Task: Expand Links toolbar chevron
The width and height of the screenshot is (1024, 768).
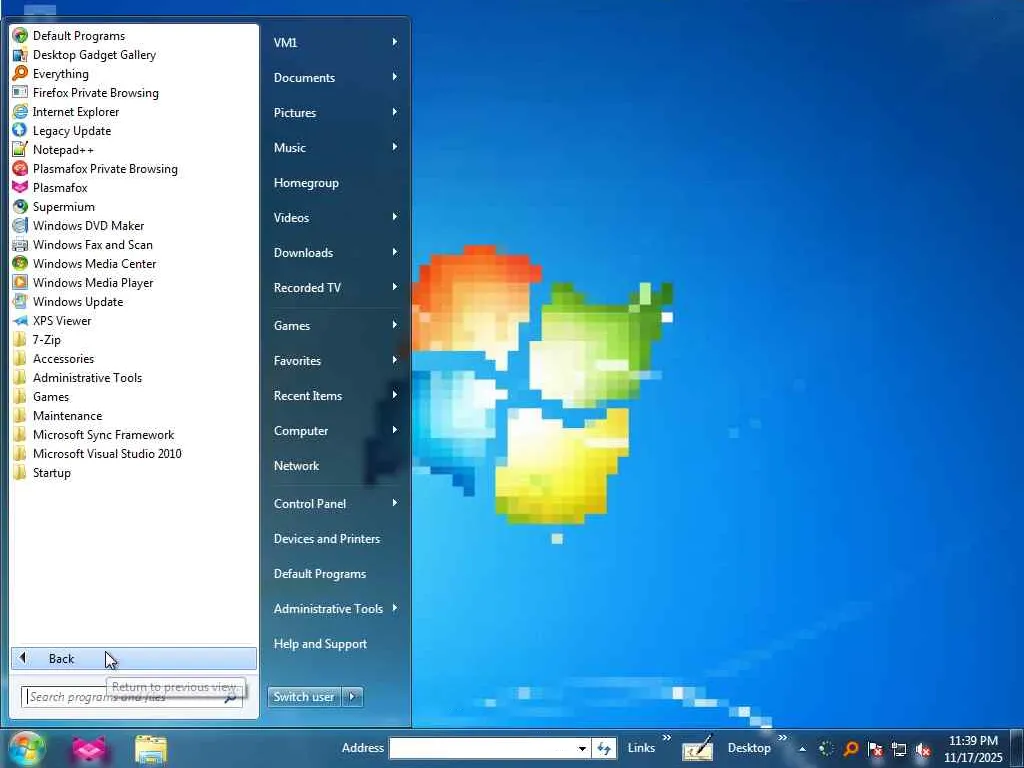Action: 667,738
